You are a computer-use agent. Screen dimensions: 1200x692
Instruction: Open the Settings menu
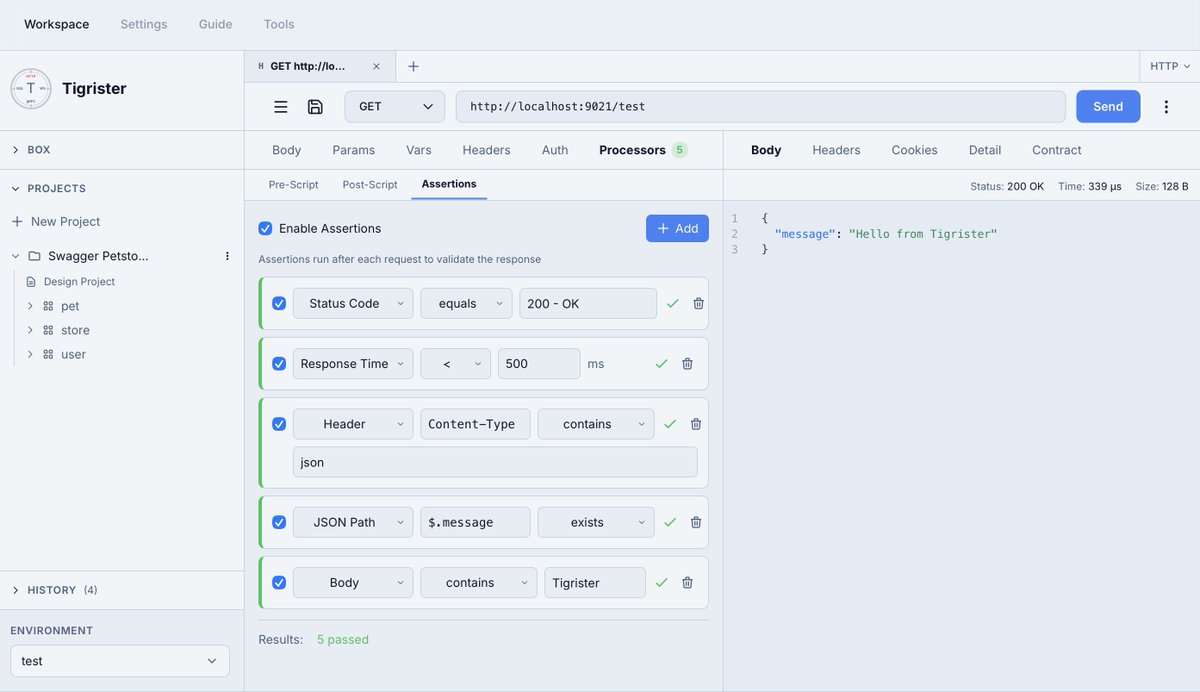tap(144, 24)
